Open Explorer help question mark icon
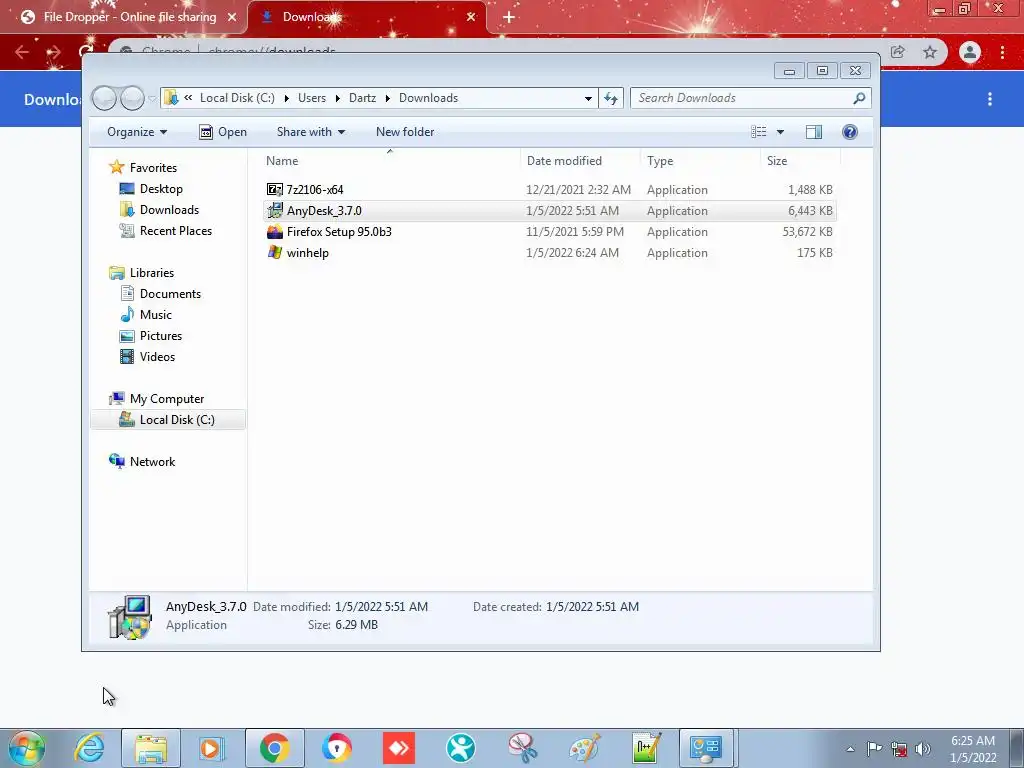Image resolution: width=1024 pixels, height=768 pixels. (x=850, y=132)
